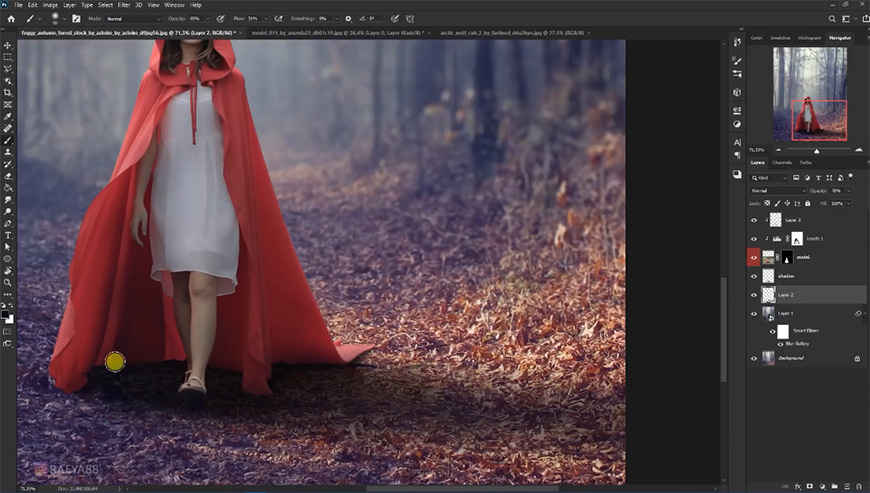The image size is (870, 493).
Task: Open the Flow value dropdown arrow
Action: (x=266, y=19)
